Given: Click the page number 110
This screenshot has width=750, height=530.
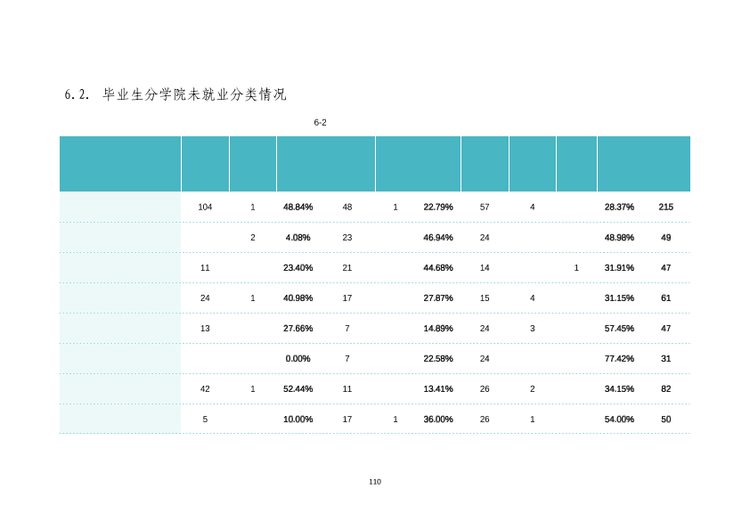Looking at the screenshot, I should [375, 482].
